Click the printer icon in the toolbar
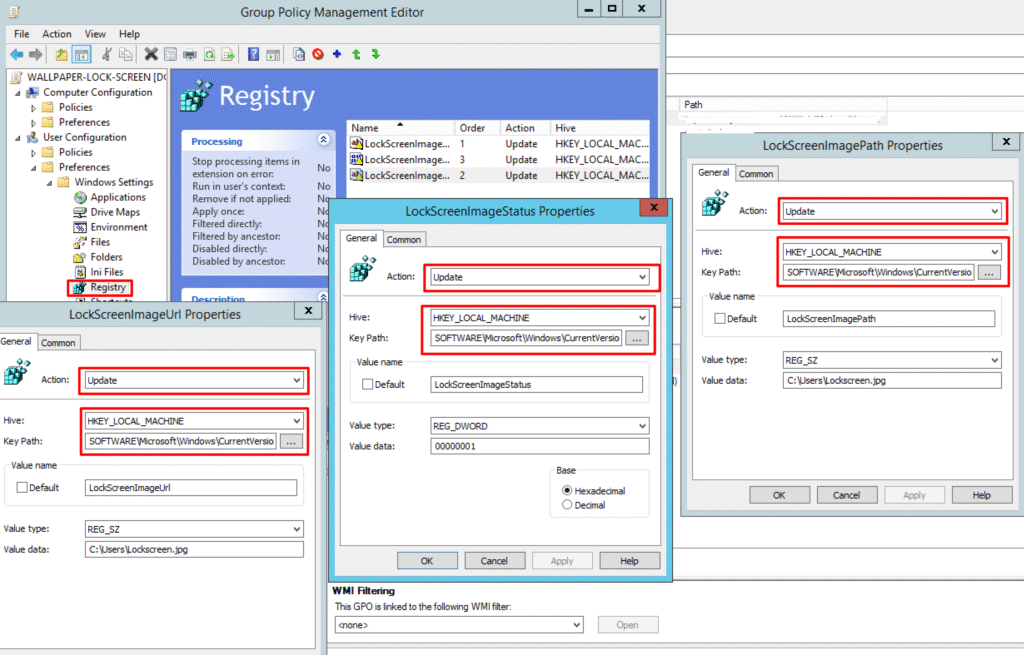 (x=190, y=54)
